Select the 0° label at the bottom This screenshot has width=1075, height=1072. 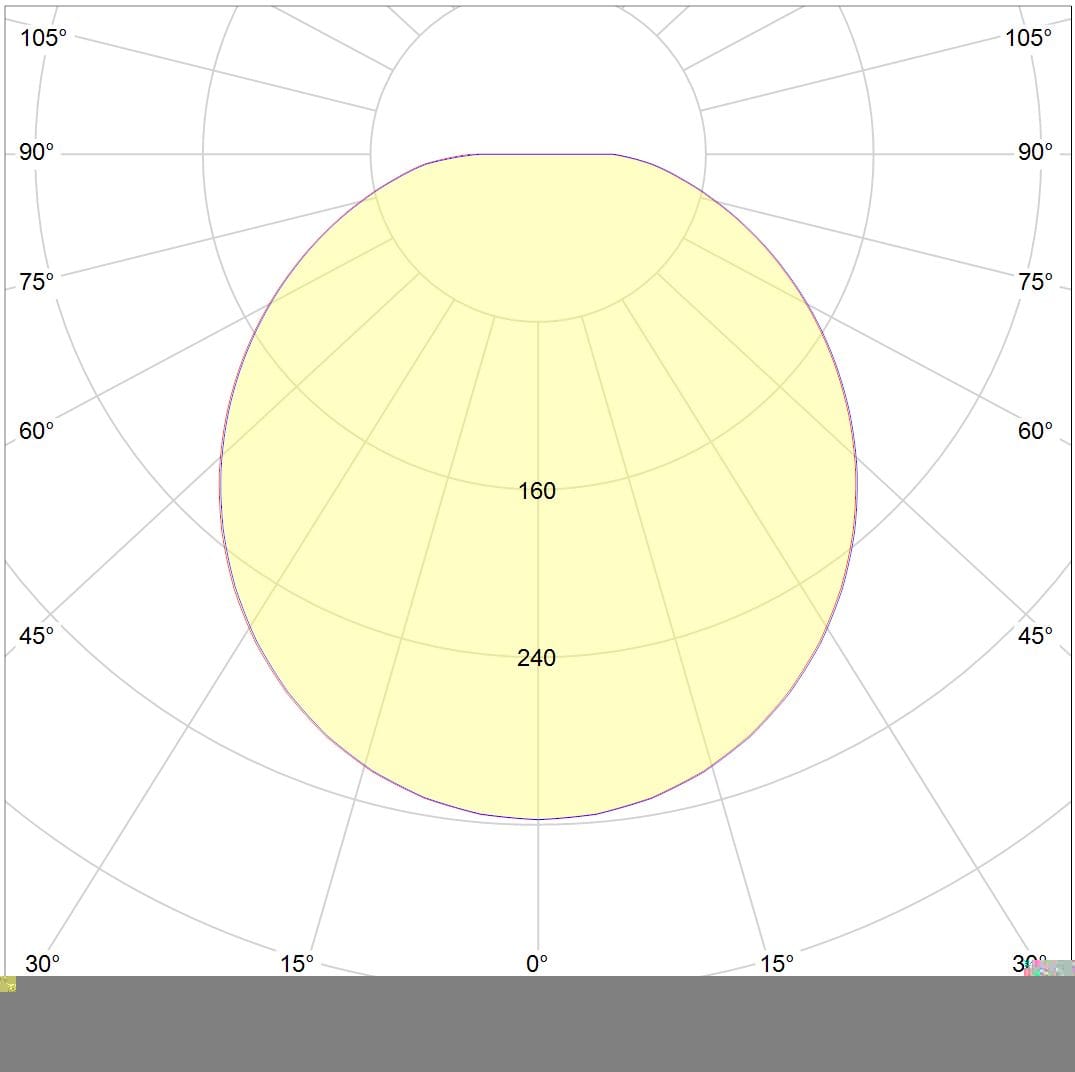click(x=537, y=963)
